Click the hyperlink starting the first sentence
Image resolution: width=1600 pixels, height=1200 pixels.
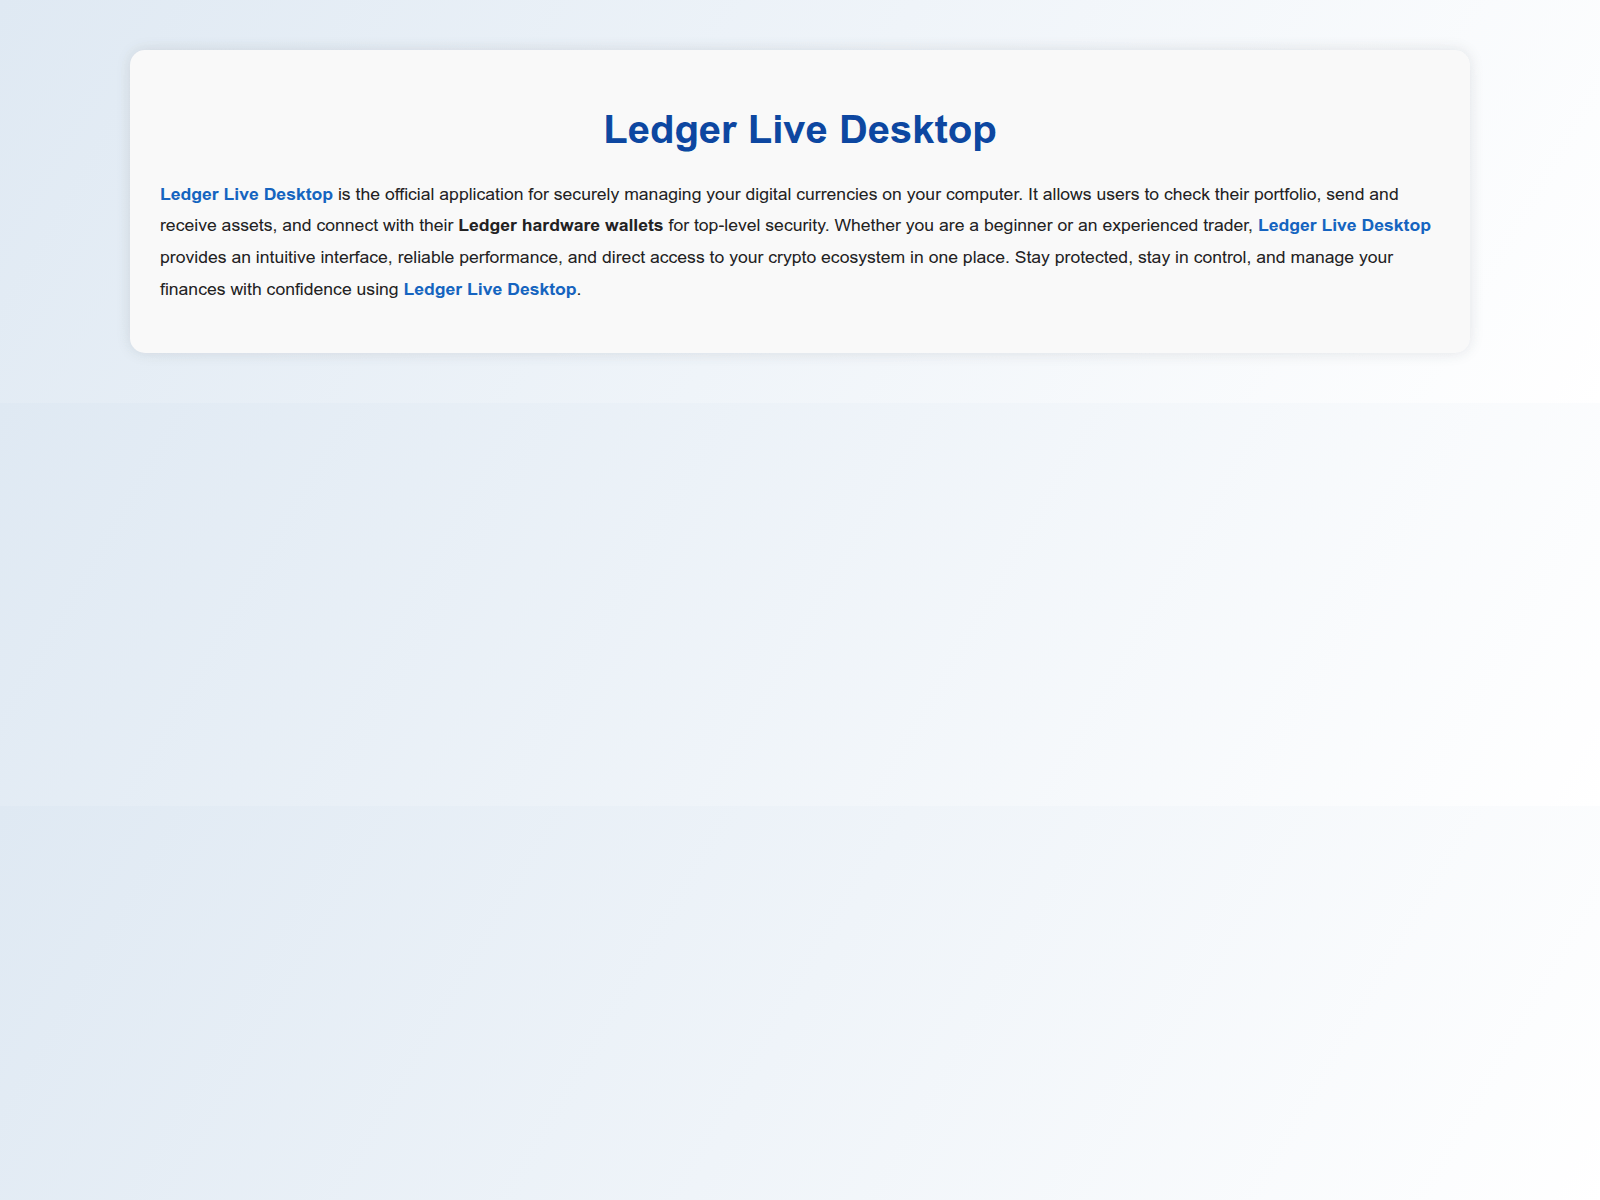coord(246,194)
